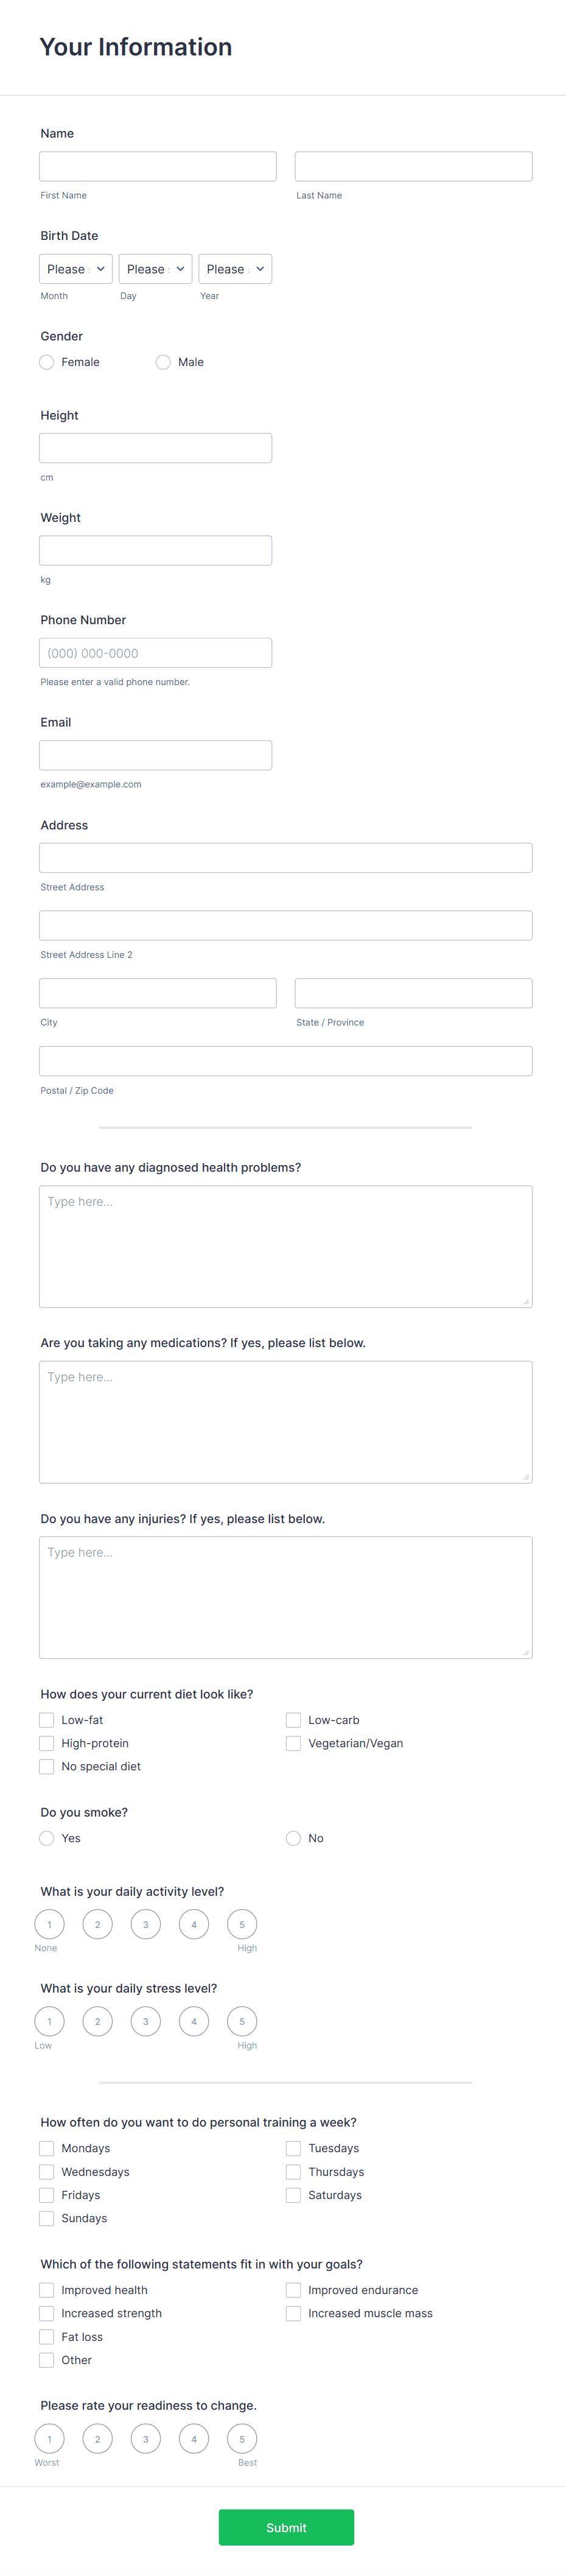The width and height of the screenshot is (566, 2576).
Task: Check the 'Increased muscle mass' goal
Action: pos(293,2313)
